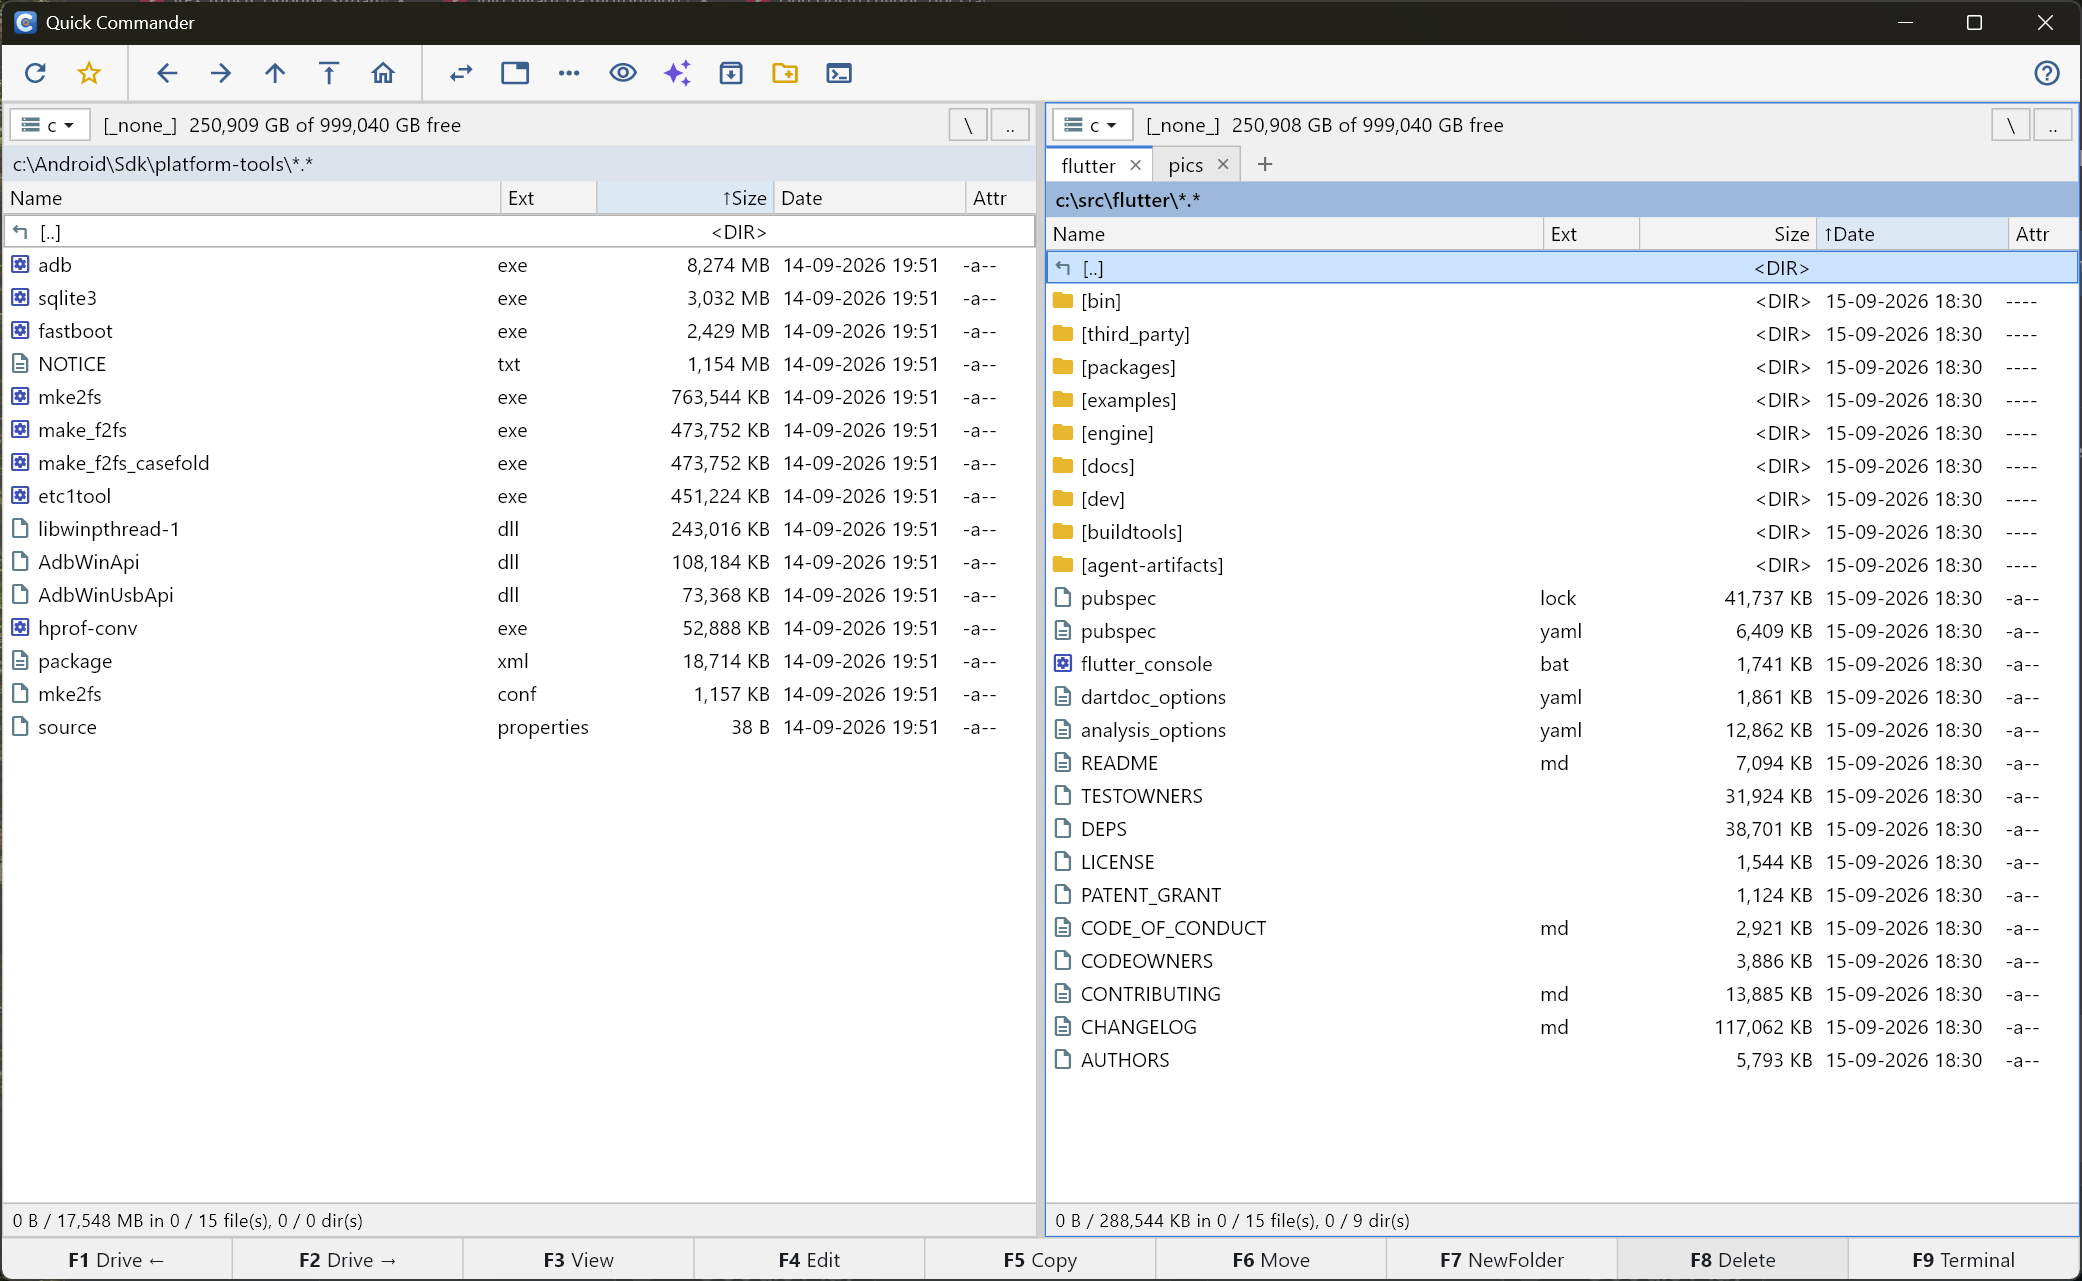This screenshot has height=1281, width=2082.
Task: Open the help question mark icon
Action: pos(2047,73)
